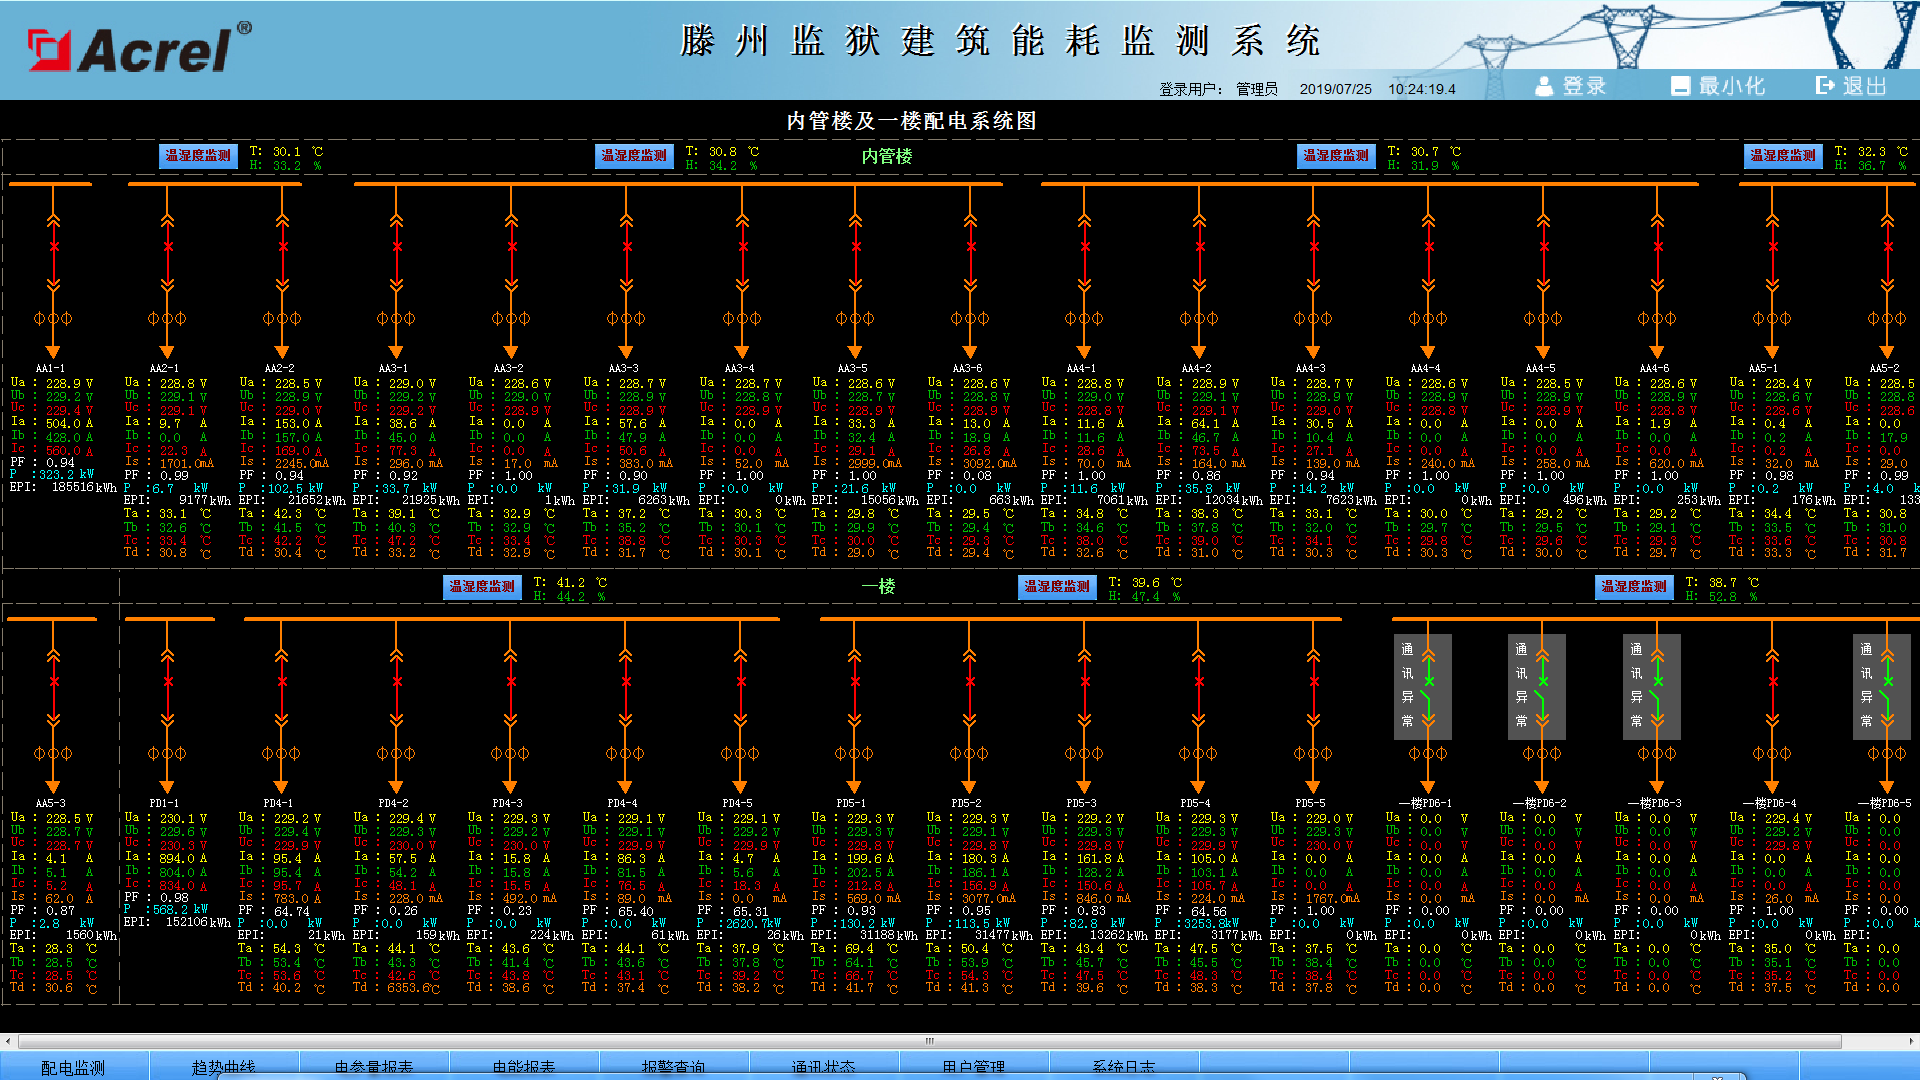1920x1080 pixels.
Task: Click the Acrel logo
Action: pyautogui.click(x=139, y=48)
